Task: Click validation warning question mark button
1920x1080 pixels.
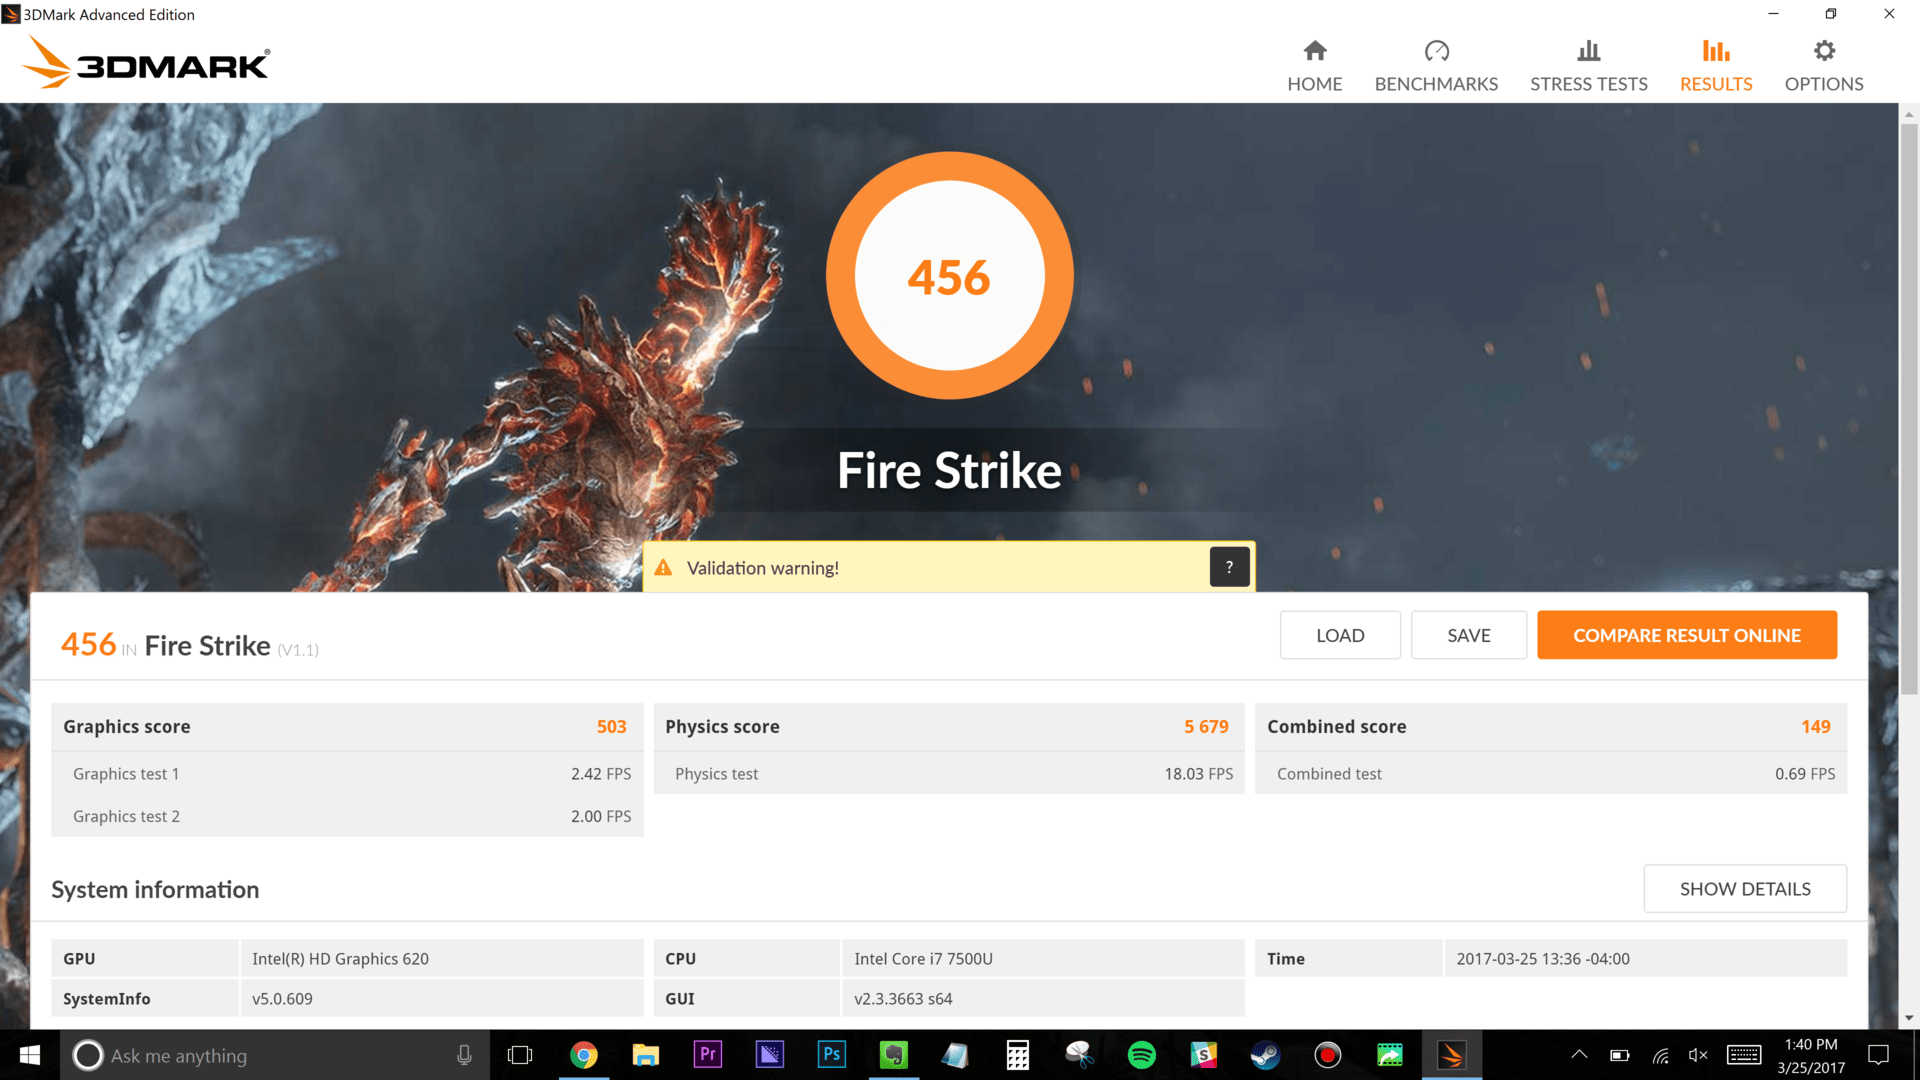Action: point(1229,567)
